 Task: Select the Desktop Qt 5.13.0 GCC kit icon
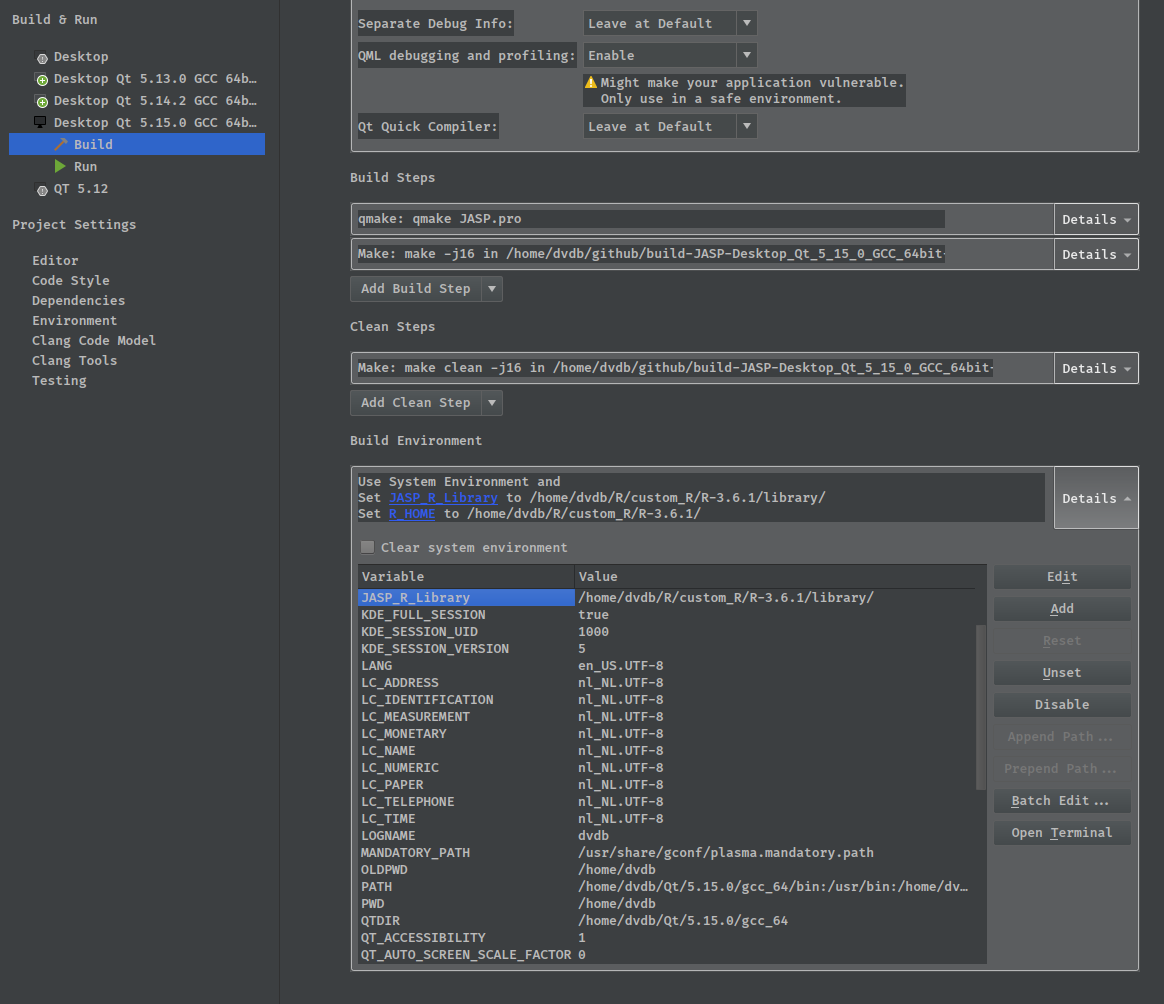[41, 79]
